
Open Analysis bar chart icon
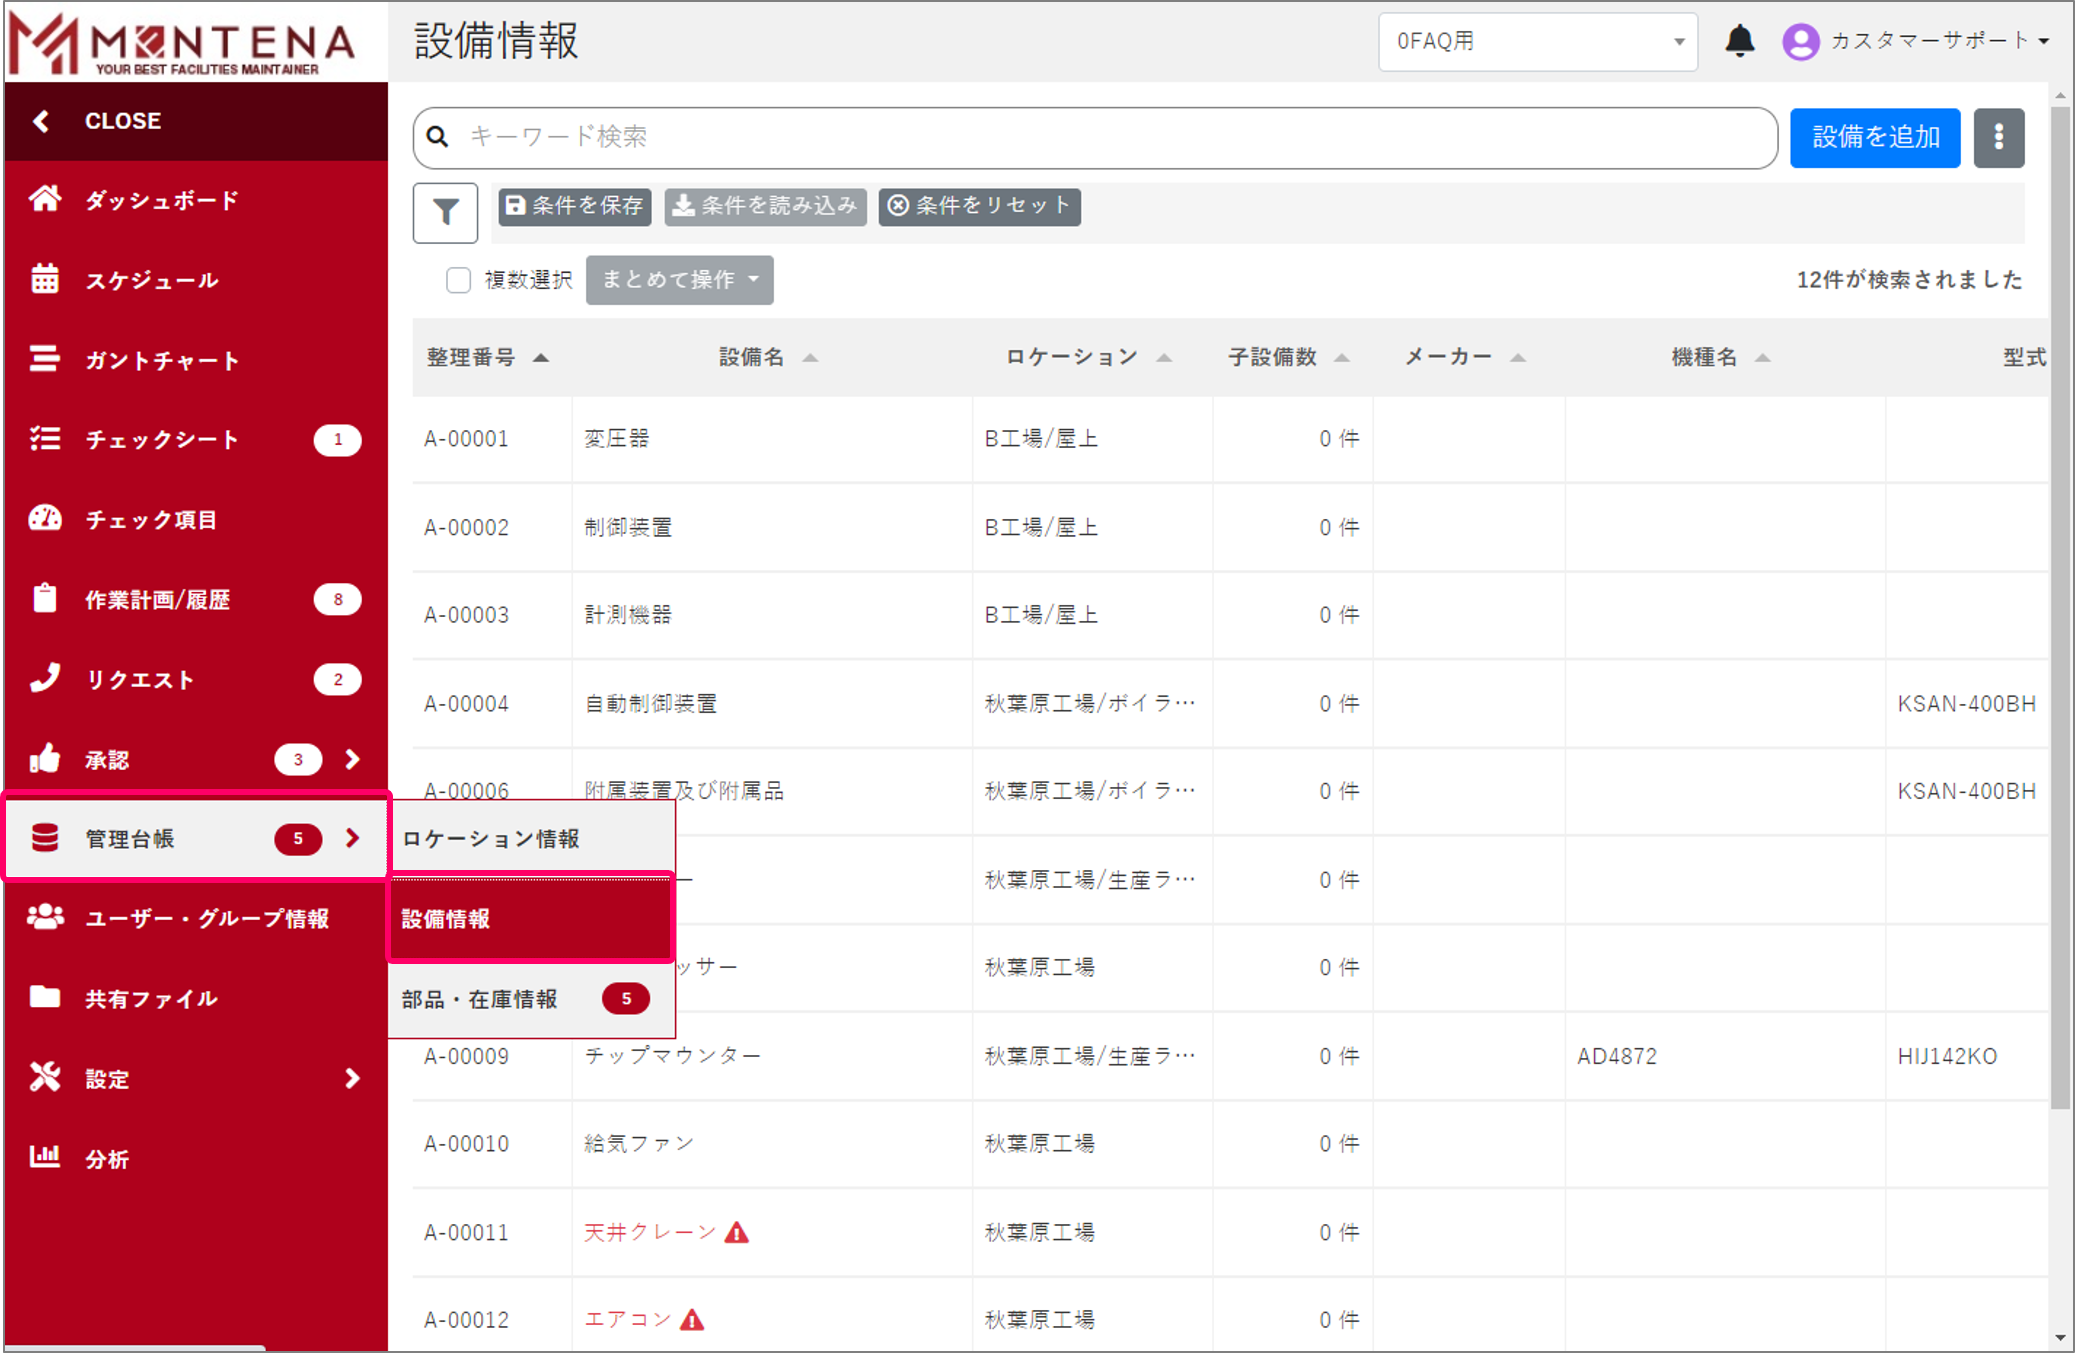point(45,1157)
